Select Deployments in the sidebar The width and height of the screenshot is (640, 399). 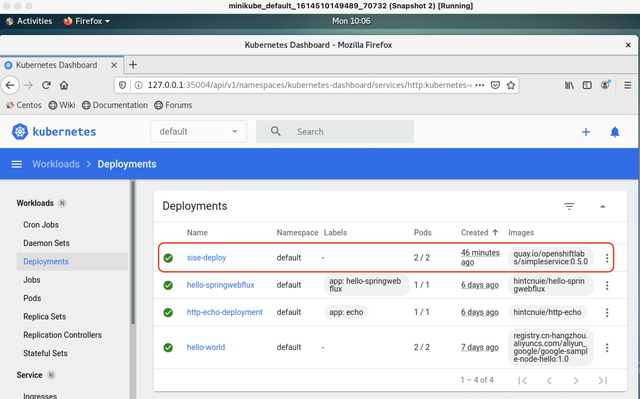coord(72,262)
